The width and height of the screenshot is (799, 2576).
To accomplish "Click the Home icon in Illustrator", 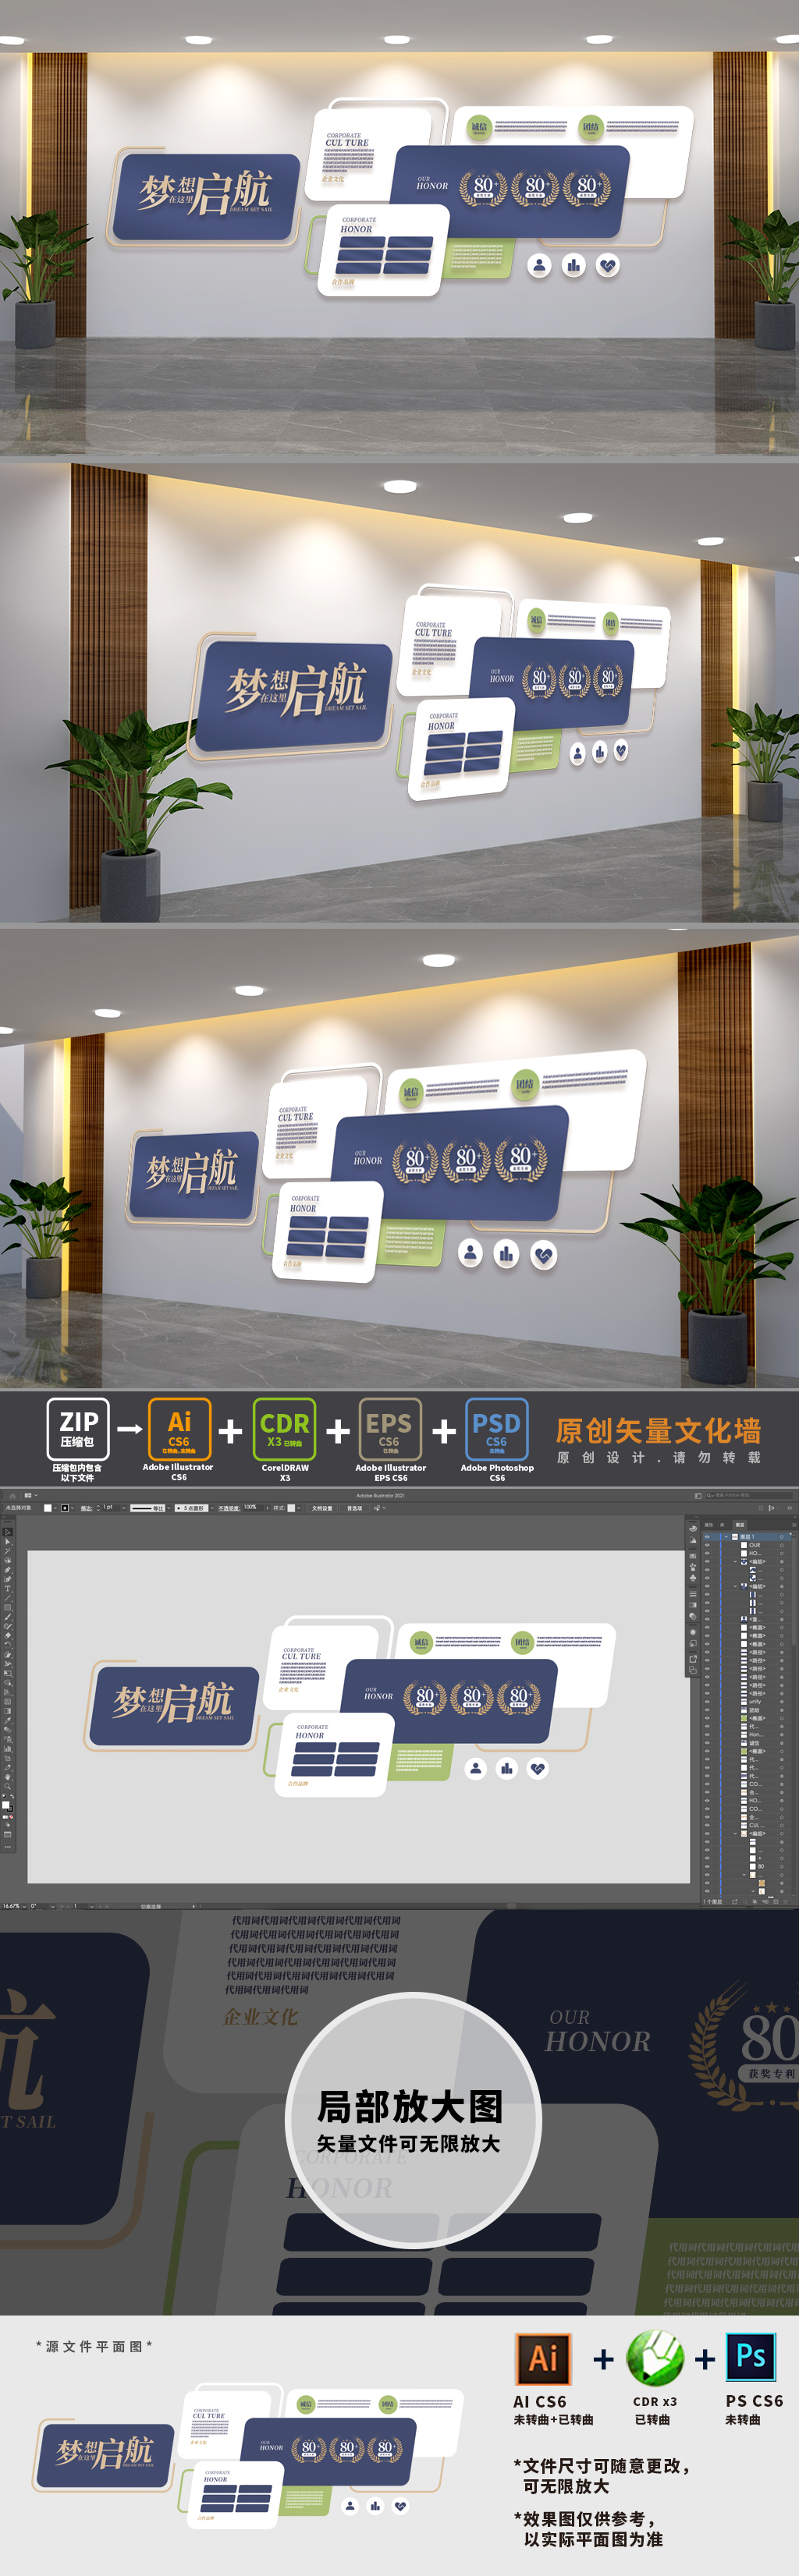I will [x=12, y=1496].
